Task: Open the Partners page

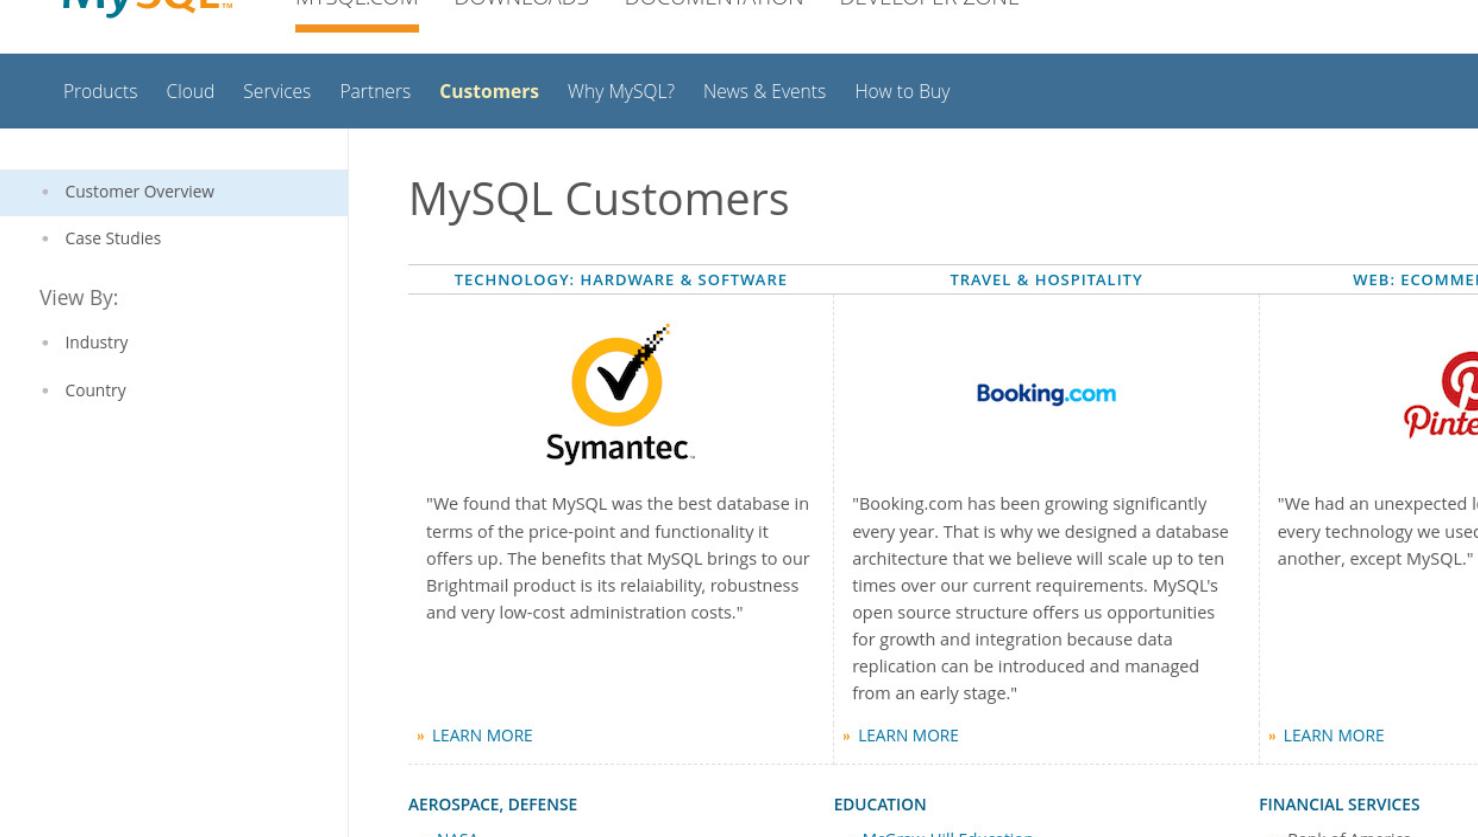Action: point(375,91)
